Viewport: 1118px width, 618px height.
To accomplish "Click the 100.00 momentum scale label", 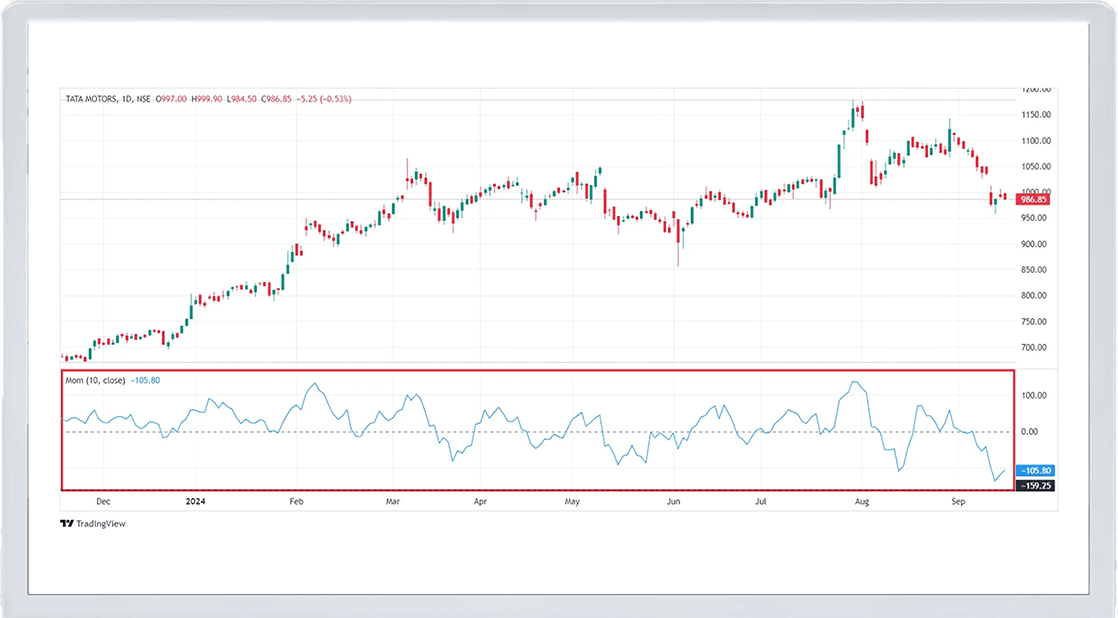I will click(x=1034, y=396).
